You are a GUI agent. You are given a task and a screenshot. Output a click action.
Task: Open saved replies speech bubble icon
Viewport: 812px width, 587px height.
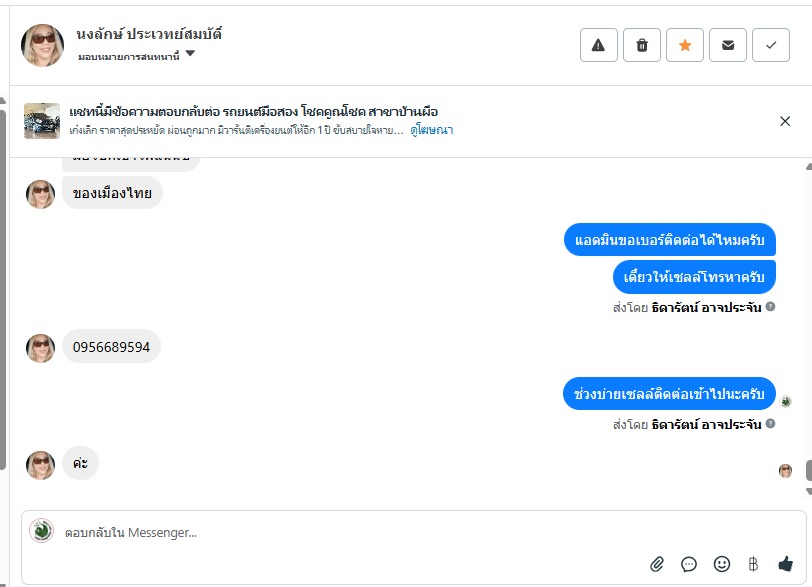[689, 564]
